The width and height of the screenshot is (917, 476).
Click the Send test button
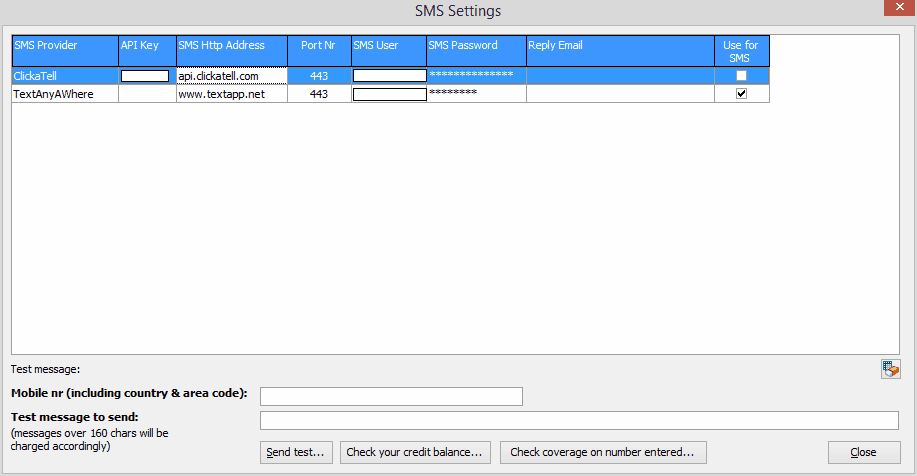click(296, 452)
